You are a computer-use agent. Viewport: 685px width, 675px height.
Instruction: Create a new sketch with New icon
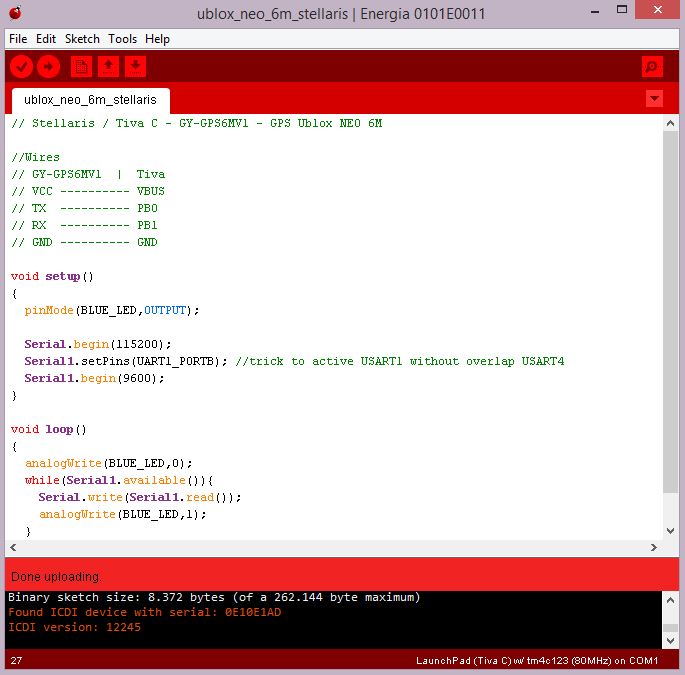point(81,67)
